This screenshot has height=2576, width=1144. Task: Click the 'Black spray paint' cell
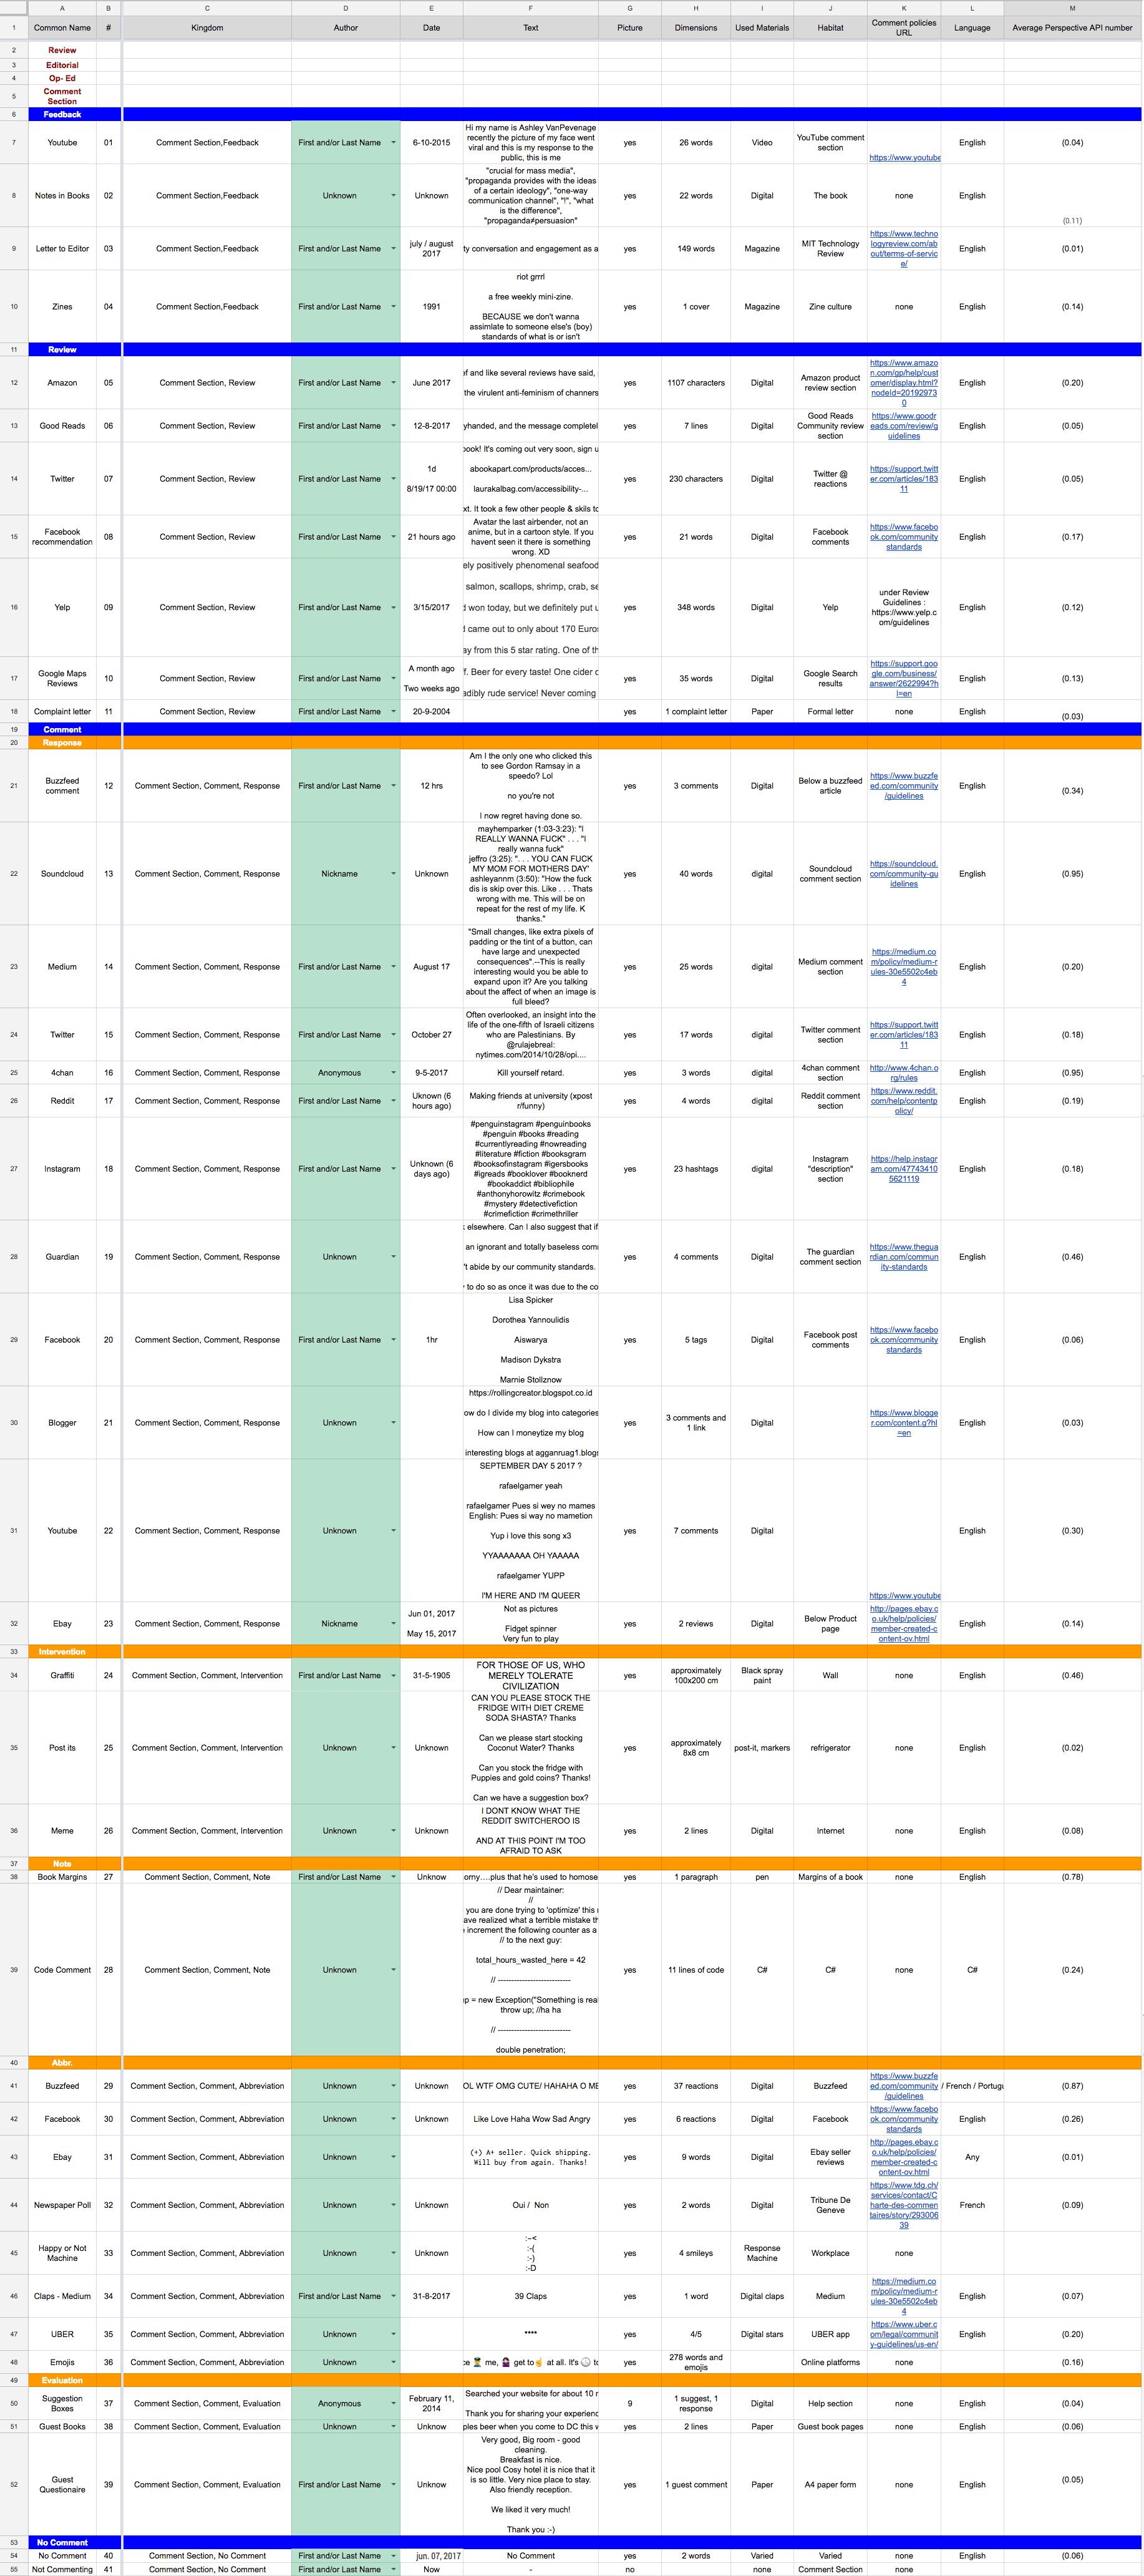(762, 1676)
